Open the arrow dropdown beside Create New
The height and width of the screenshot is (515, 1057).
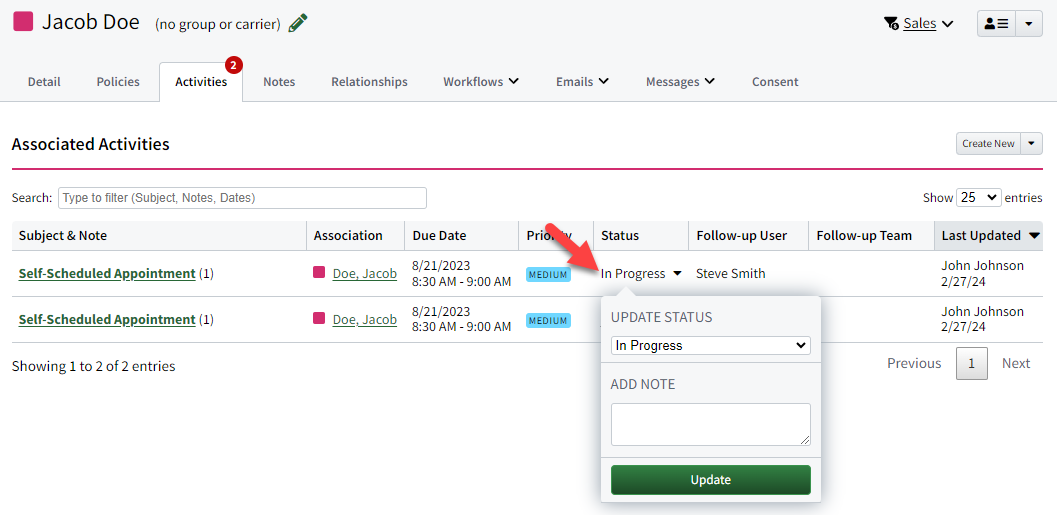1031,144
